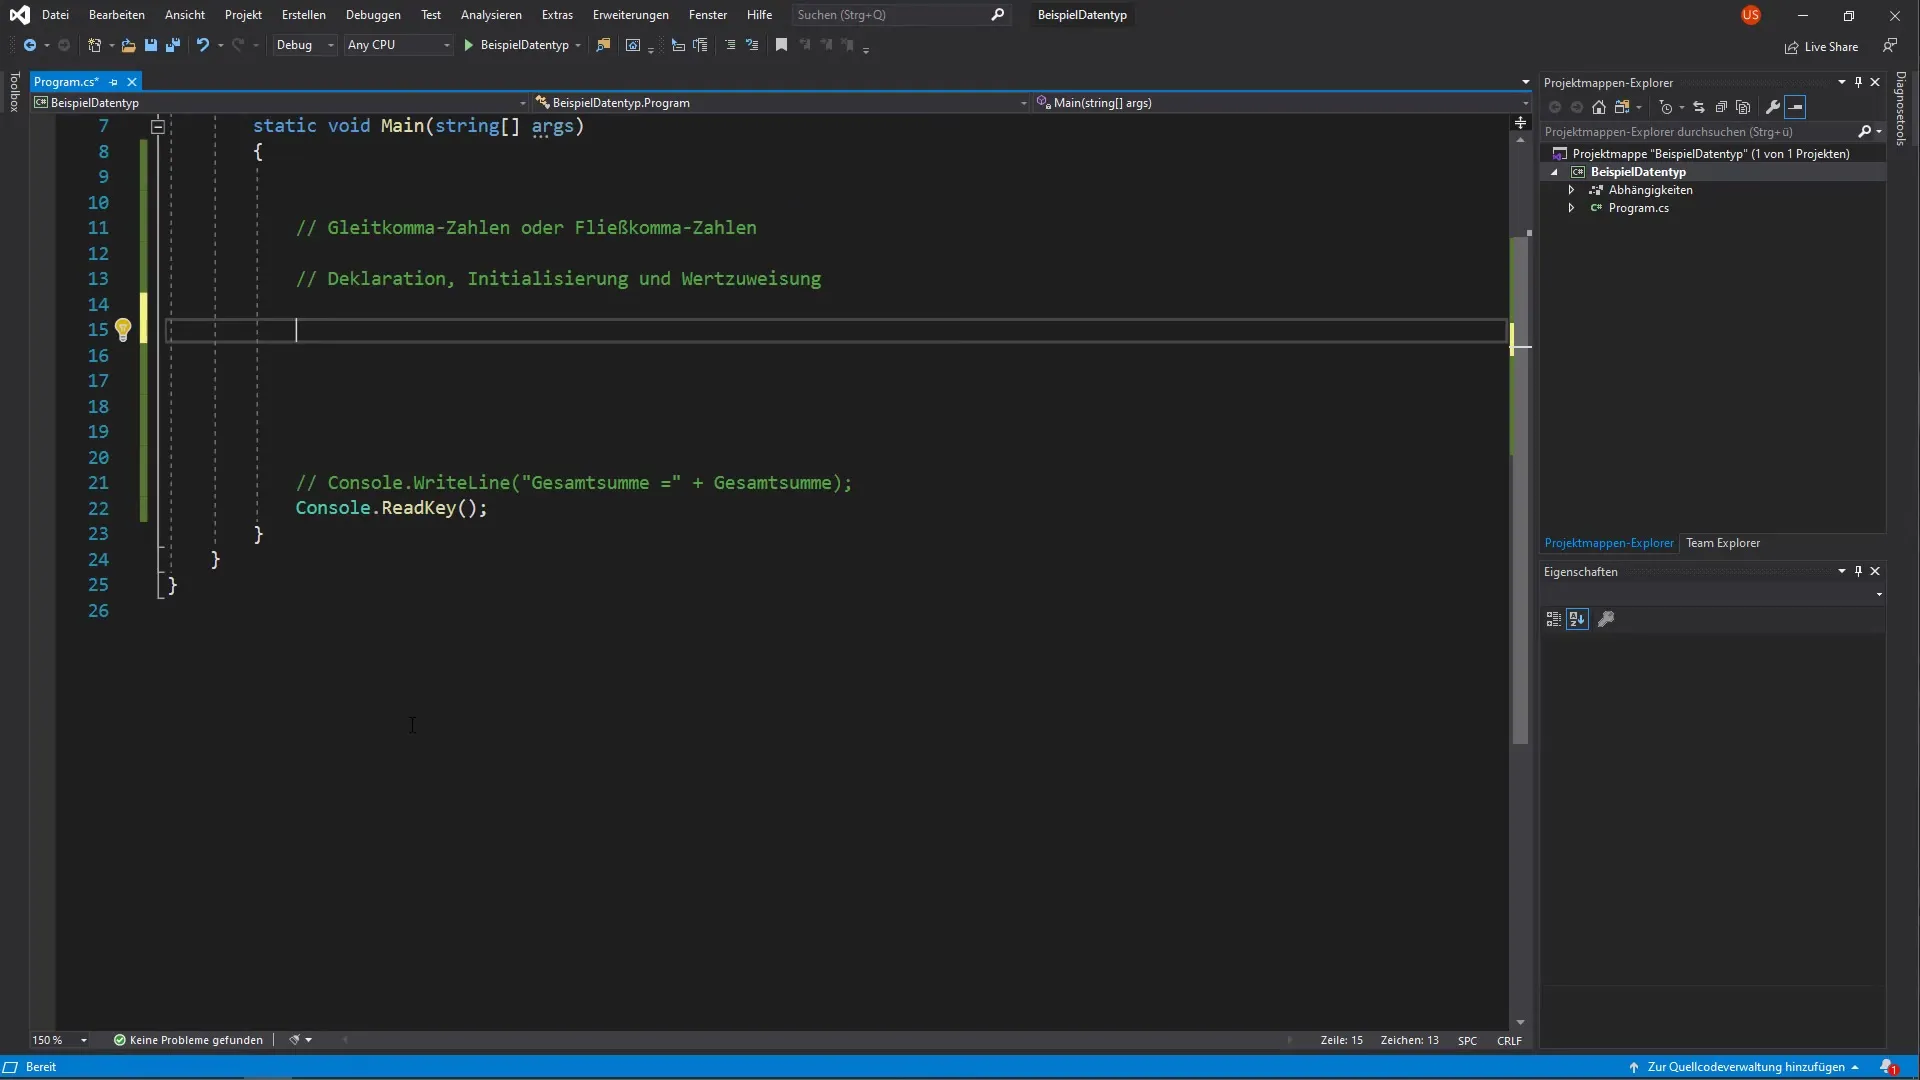
Task: Click the bookmark toggle icon in toolbar
Action: tap(781, 45)
